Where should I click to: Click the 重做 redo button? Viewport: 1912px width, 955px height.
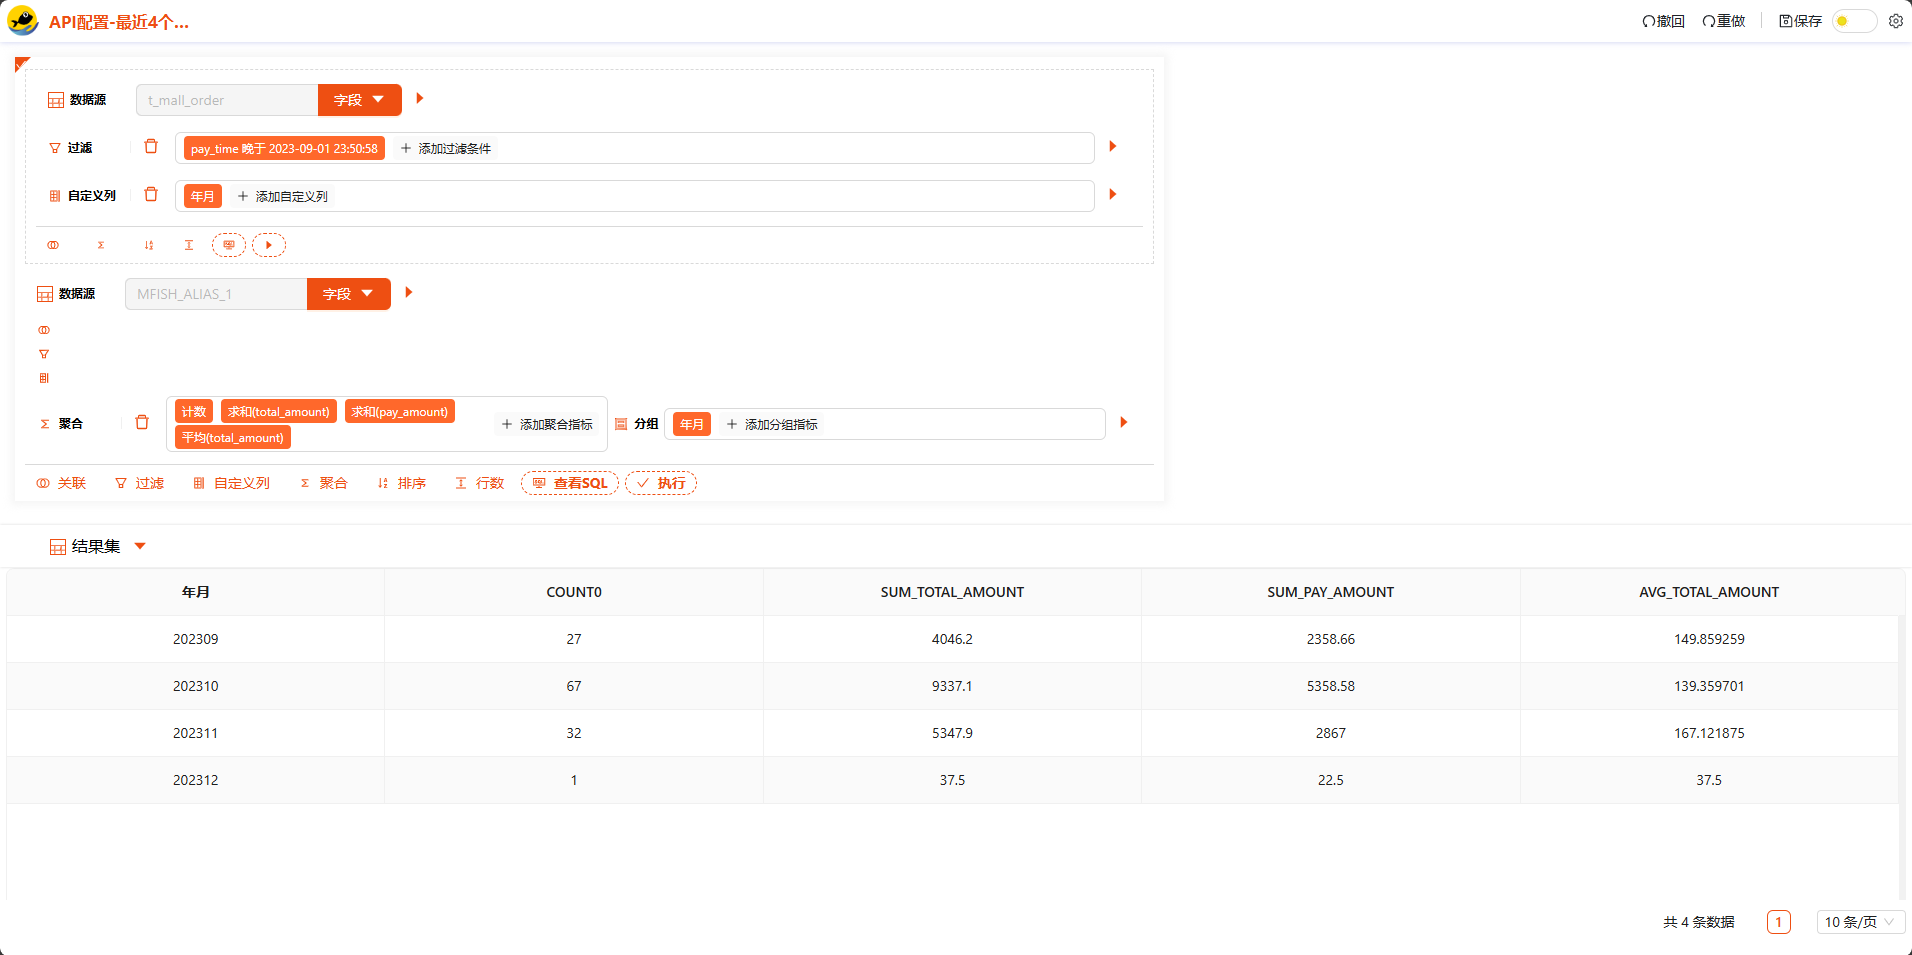1724,21
